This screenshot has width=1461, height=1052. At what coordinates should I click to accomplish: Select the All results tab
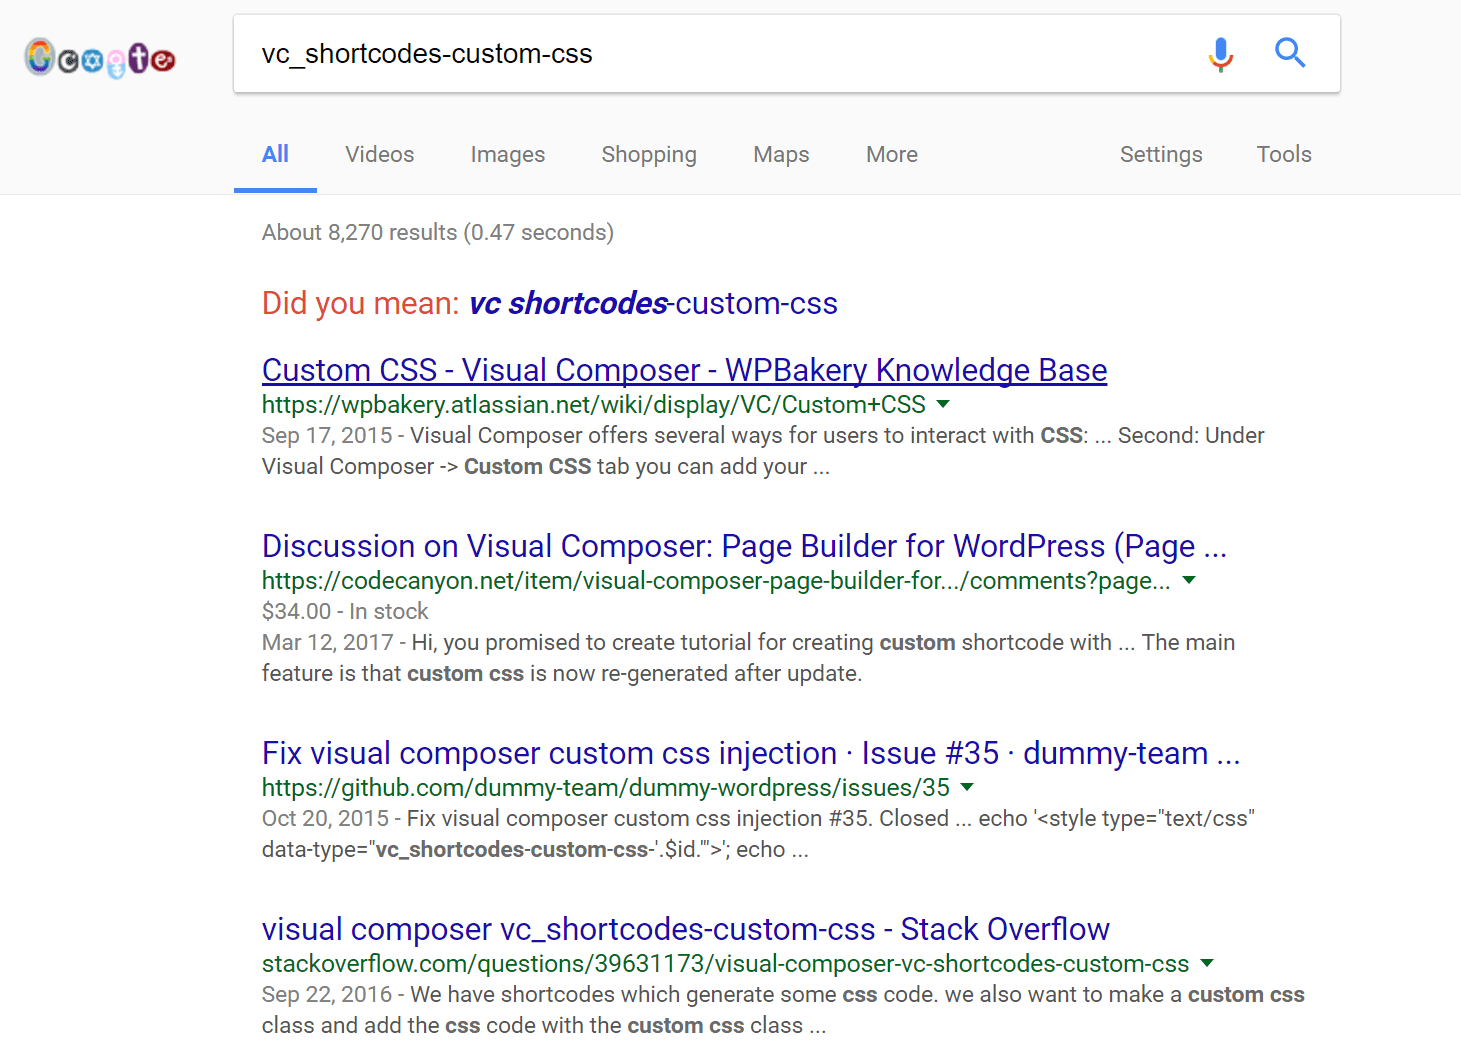(275, 155)
